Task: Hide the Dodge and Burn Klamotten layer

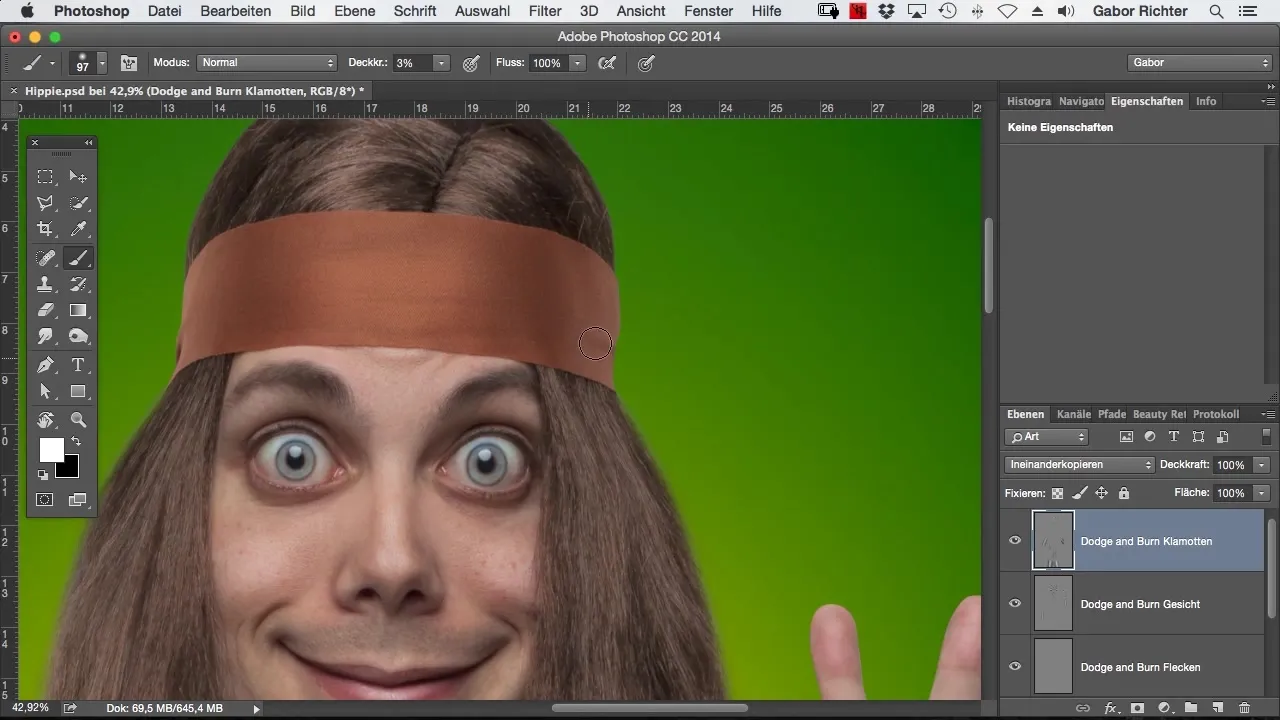Action: 1015,541
